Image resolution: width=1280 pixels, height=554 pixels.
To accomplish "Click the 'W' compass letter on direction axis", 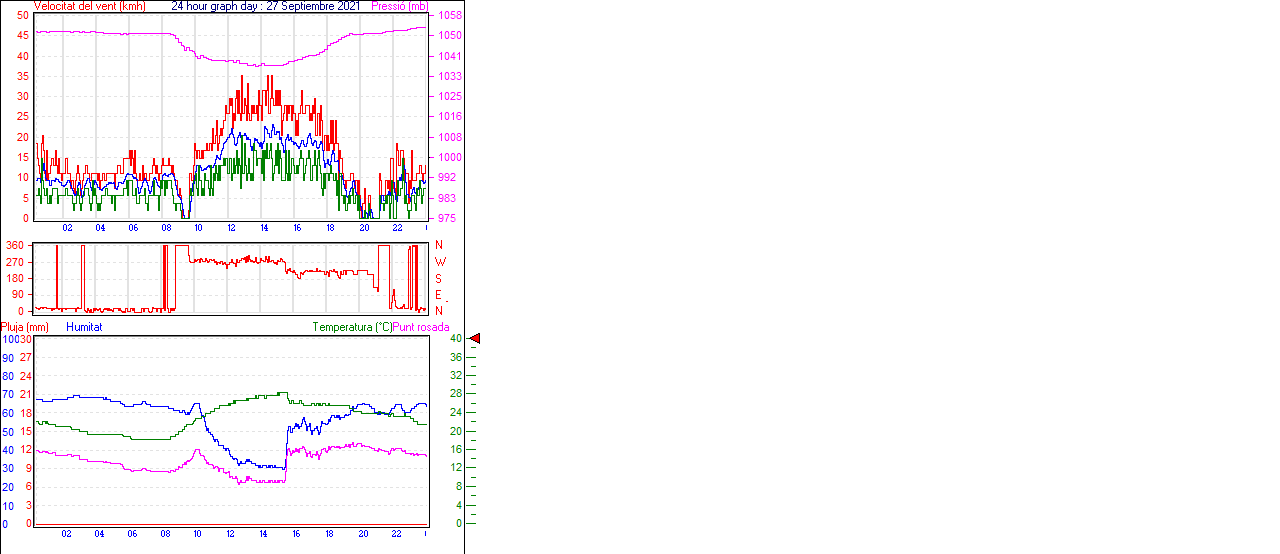I will [x=439, y=262].
